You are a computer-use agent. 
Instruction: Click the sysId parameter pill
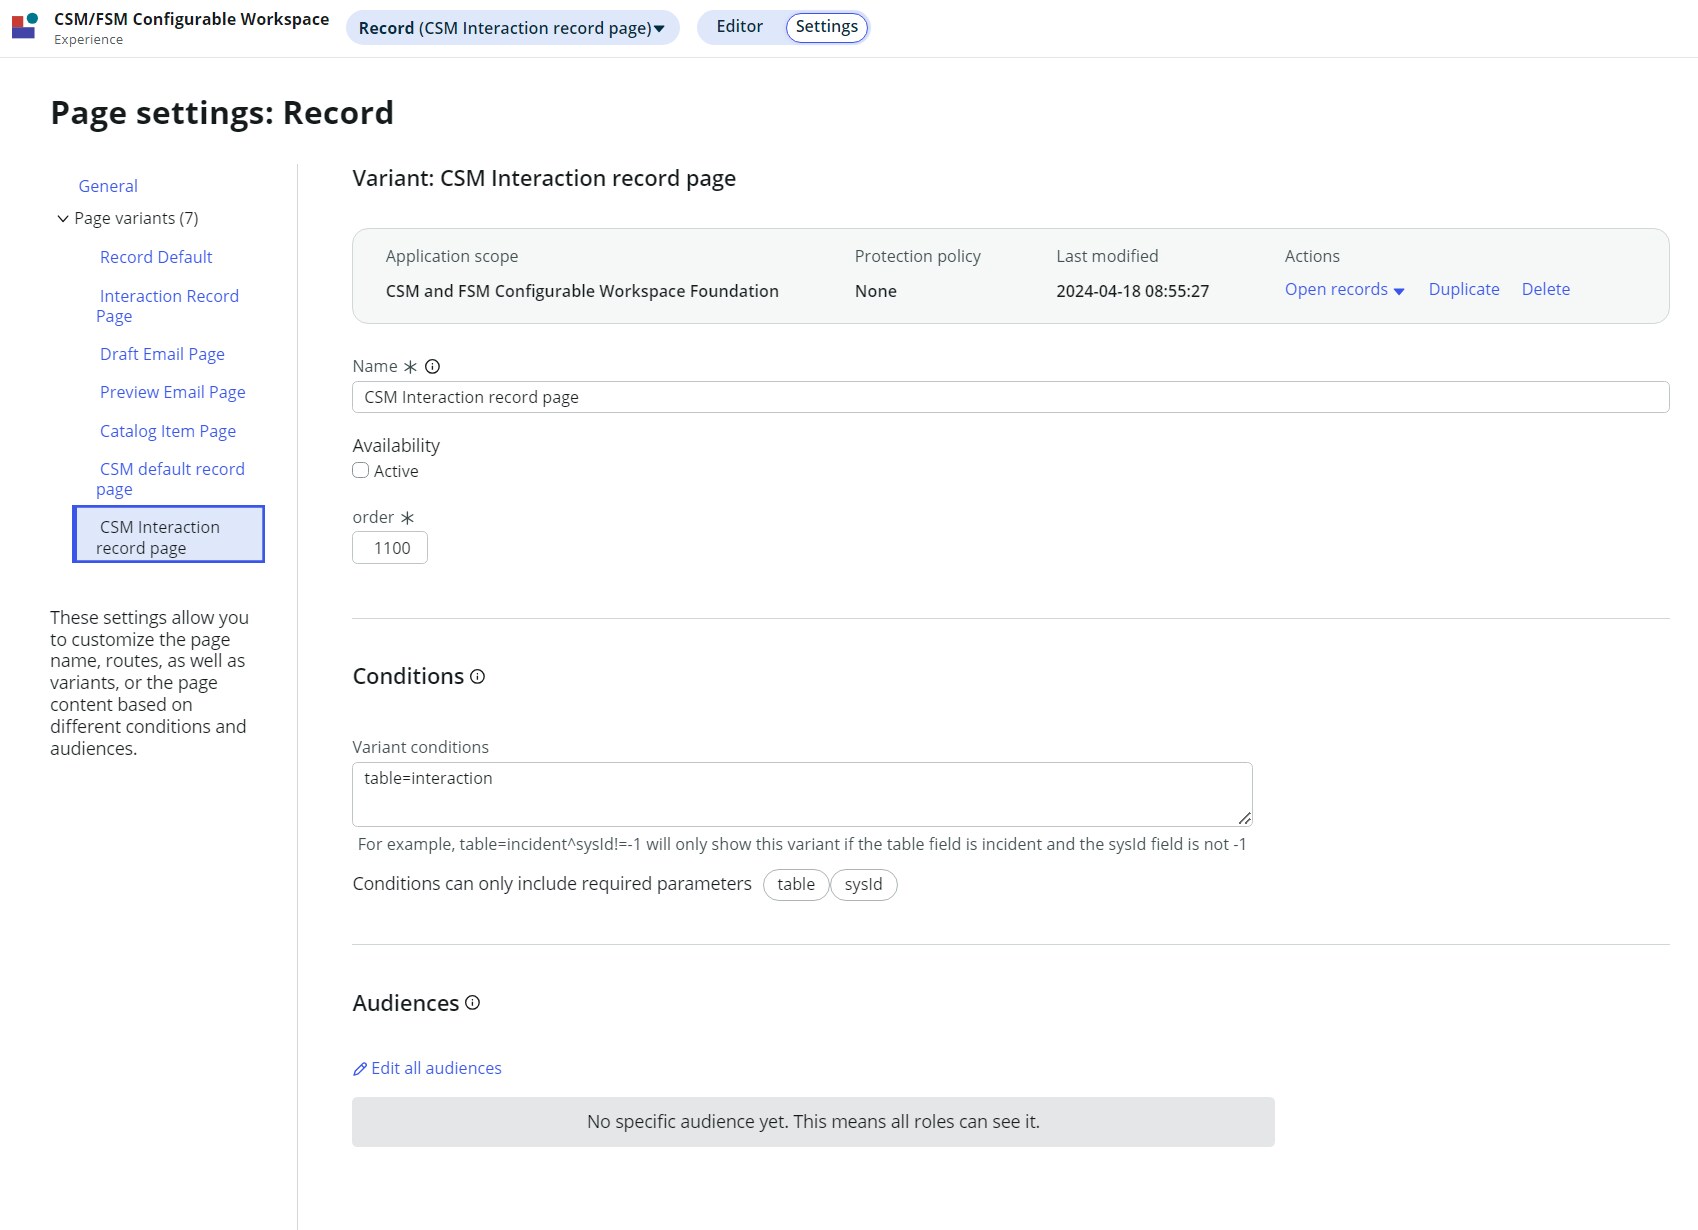click(x=863, y=884)
